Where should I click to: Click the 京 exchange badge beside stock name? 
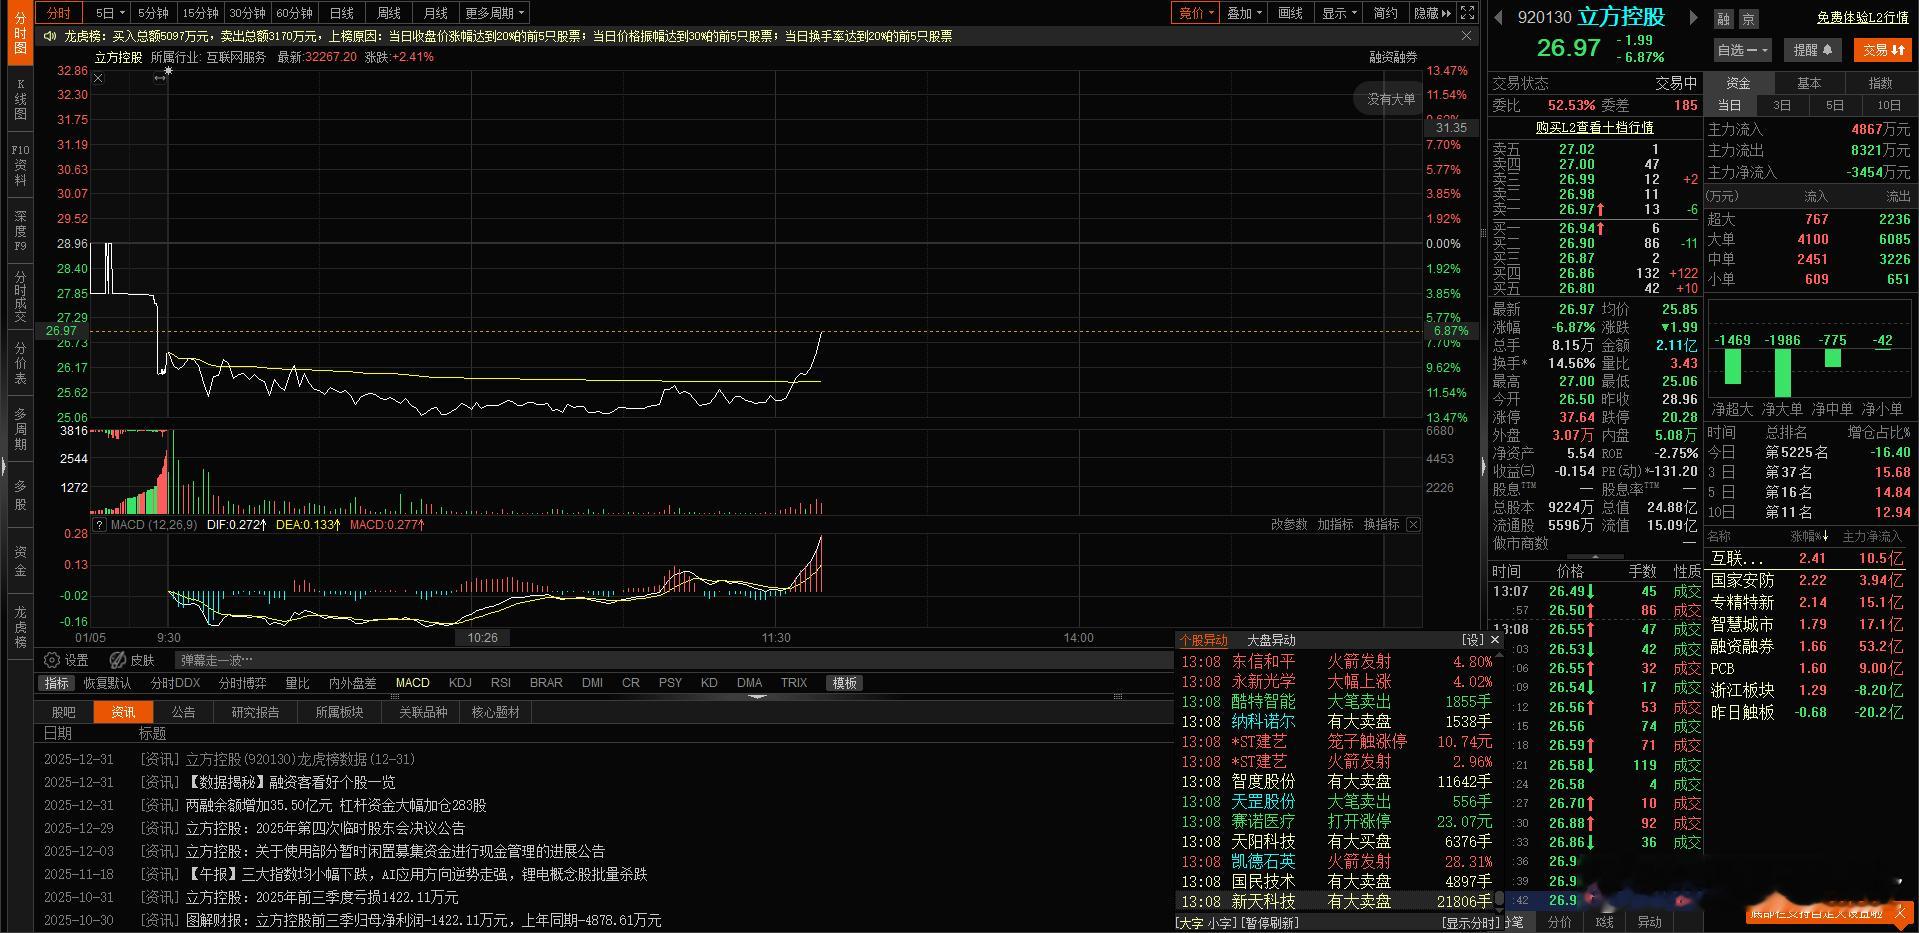click(x=1748, y=19)
